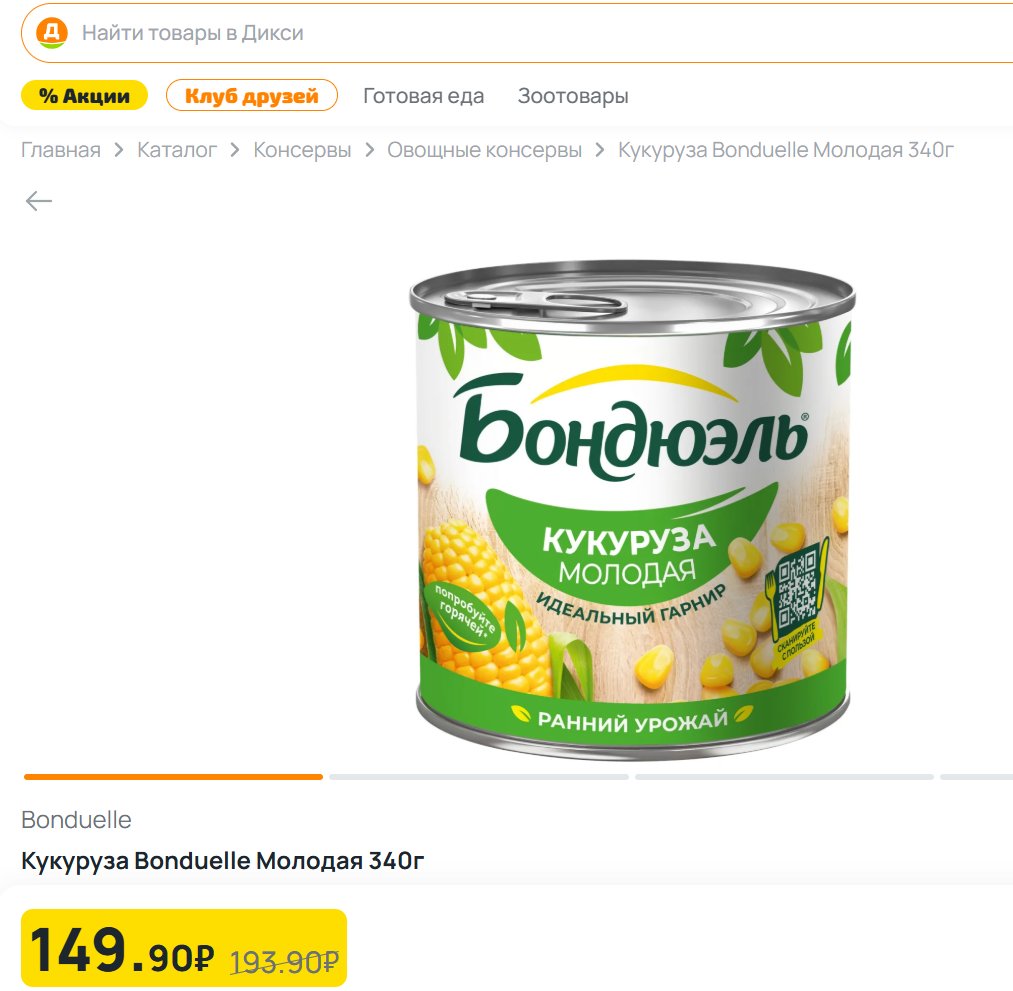The image size is (1013, 991).
Task: Open 'Каталог' from the breadcrumb trail
Action: [177, 150]
